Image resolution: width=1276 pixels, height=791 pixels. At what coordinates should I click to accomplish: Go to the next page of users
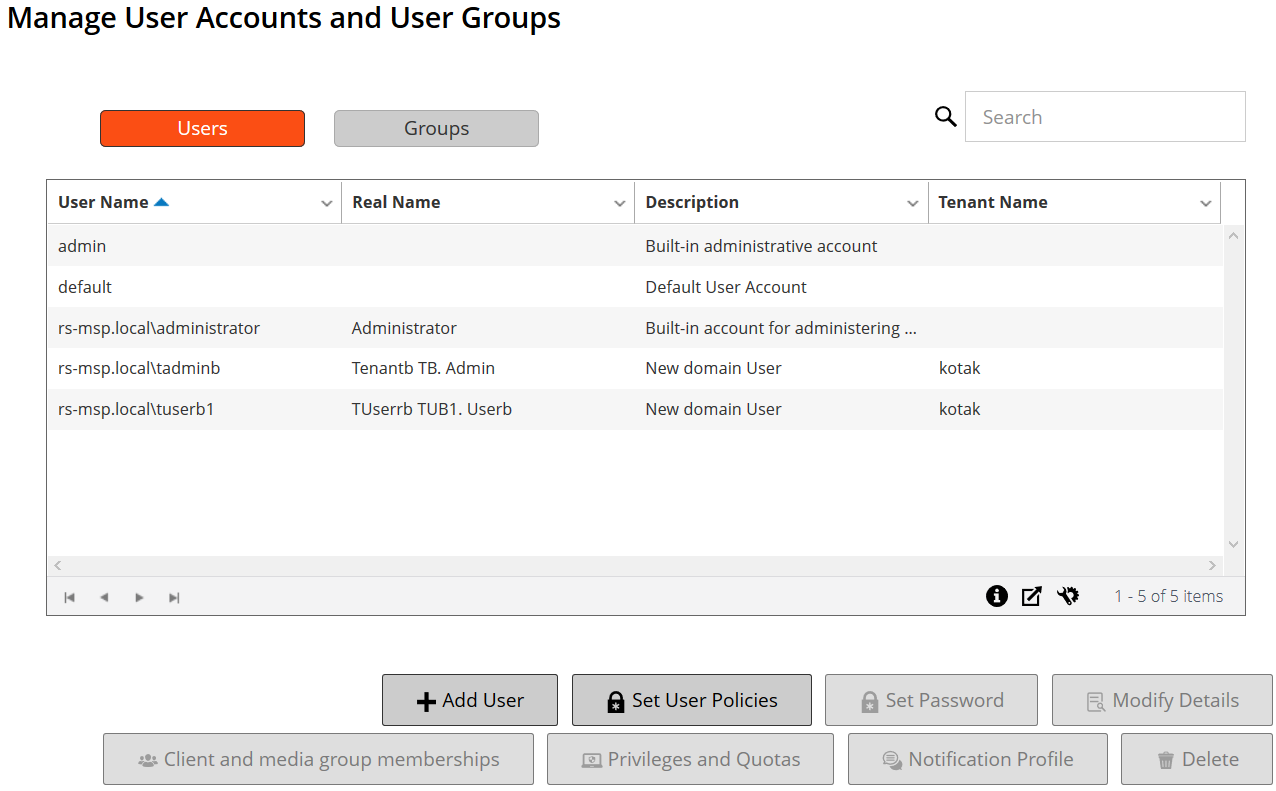(139, 597)
